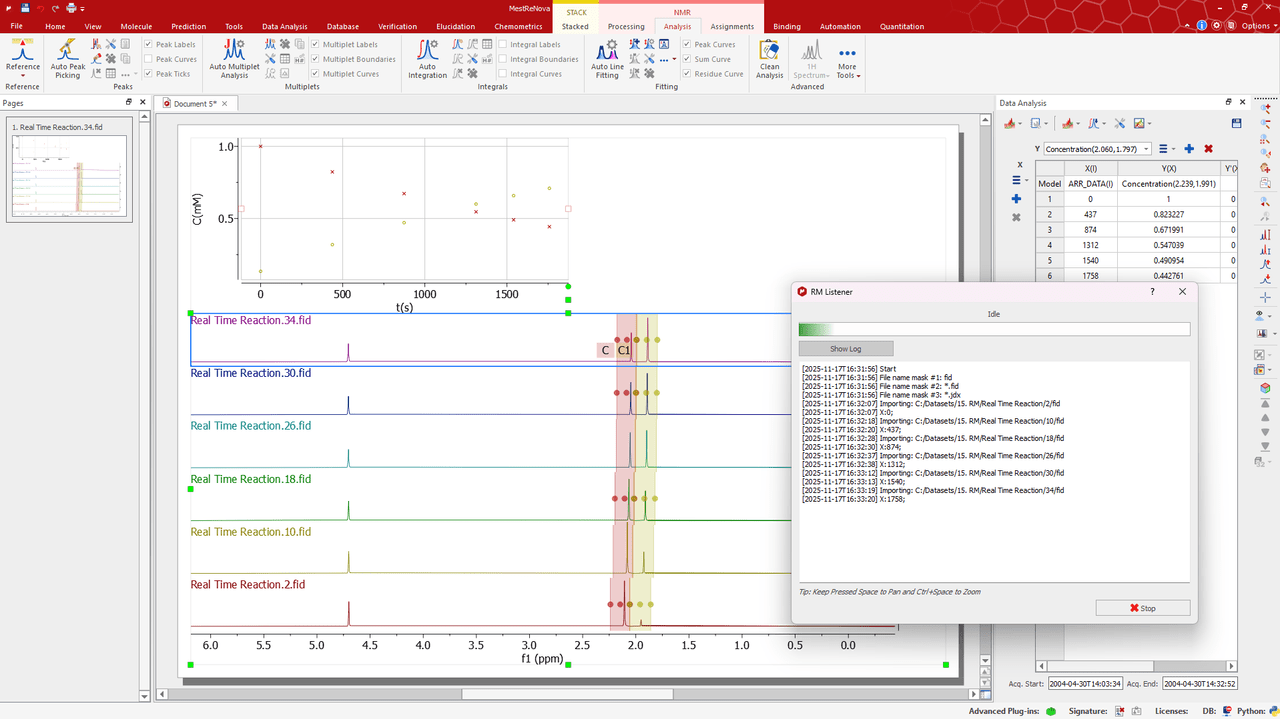This screenshot has width=1280, height=719.
Task: Click the 'Real Time Reaction.18.fid' spectrum label
Action: coord(251,479)
